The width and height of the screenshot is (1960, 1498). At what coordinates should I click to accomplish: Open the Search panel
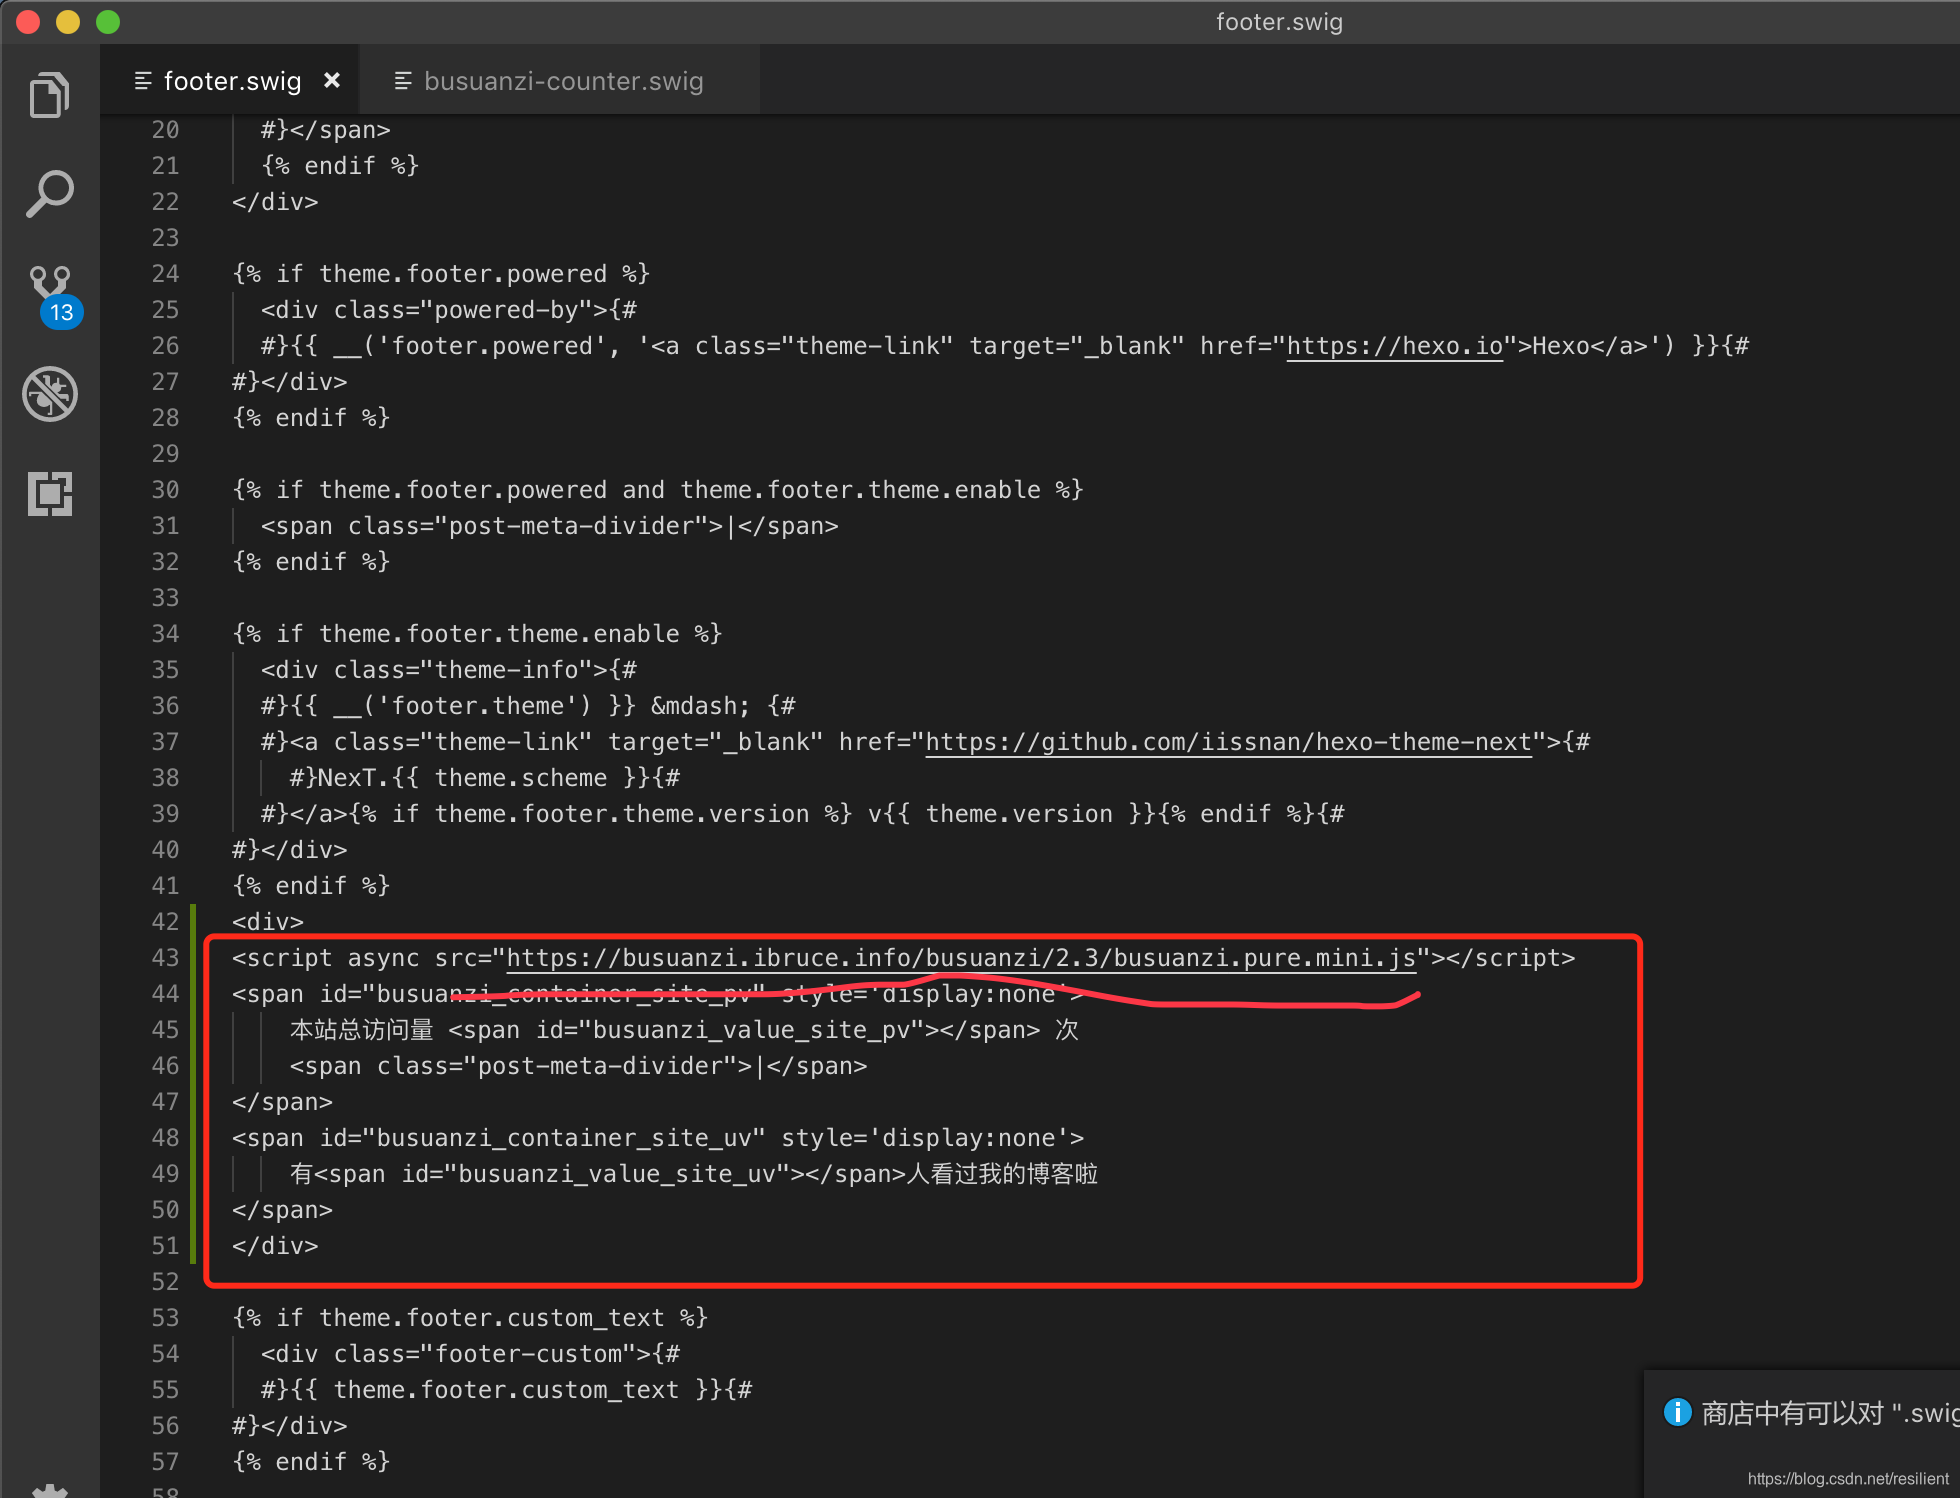[49, 194]
